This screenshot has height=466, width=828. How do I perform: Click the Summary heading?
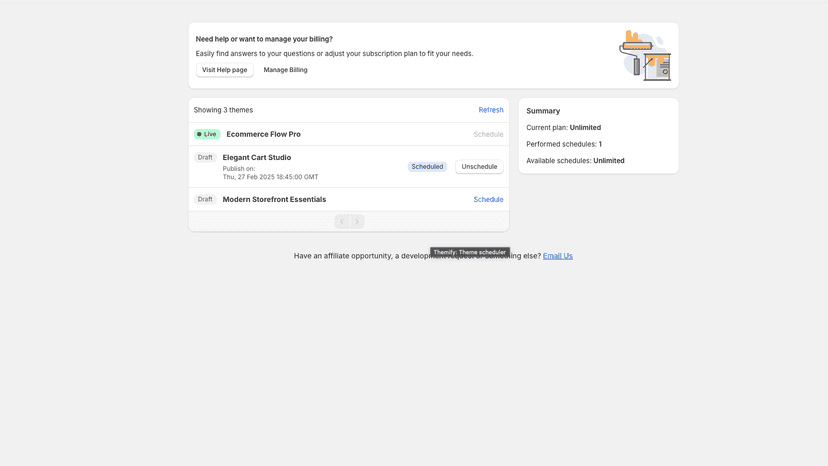[x=543, y=111]
